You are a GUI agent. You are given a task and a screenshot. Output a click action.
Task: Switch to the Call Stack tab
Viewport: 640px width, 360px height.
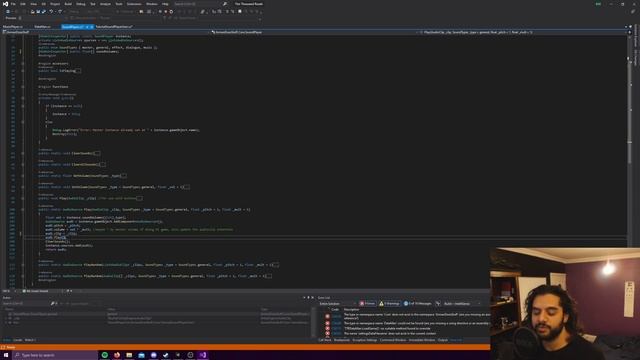click(324, 340)
